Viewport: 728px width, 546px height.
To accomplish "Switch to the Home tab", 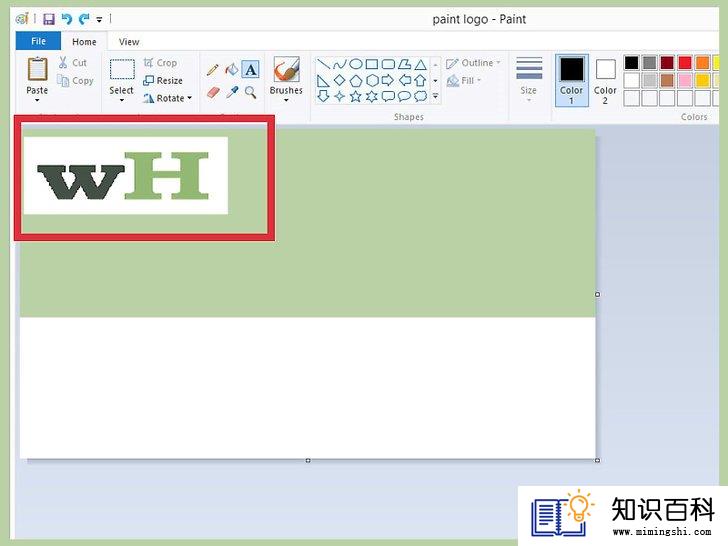I will click(84, 42).
